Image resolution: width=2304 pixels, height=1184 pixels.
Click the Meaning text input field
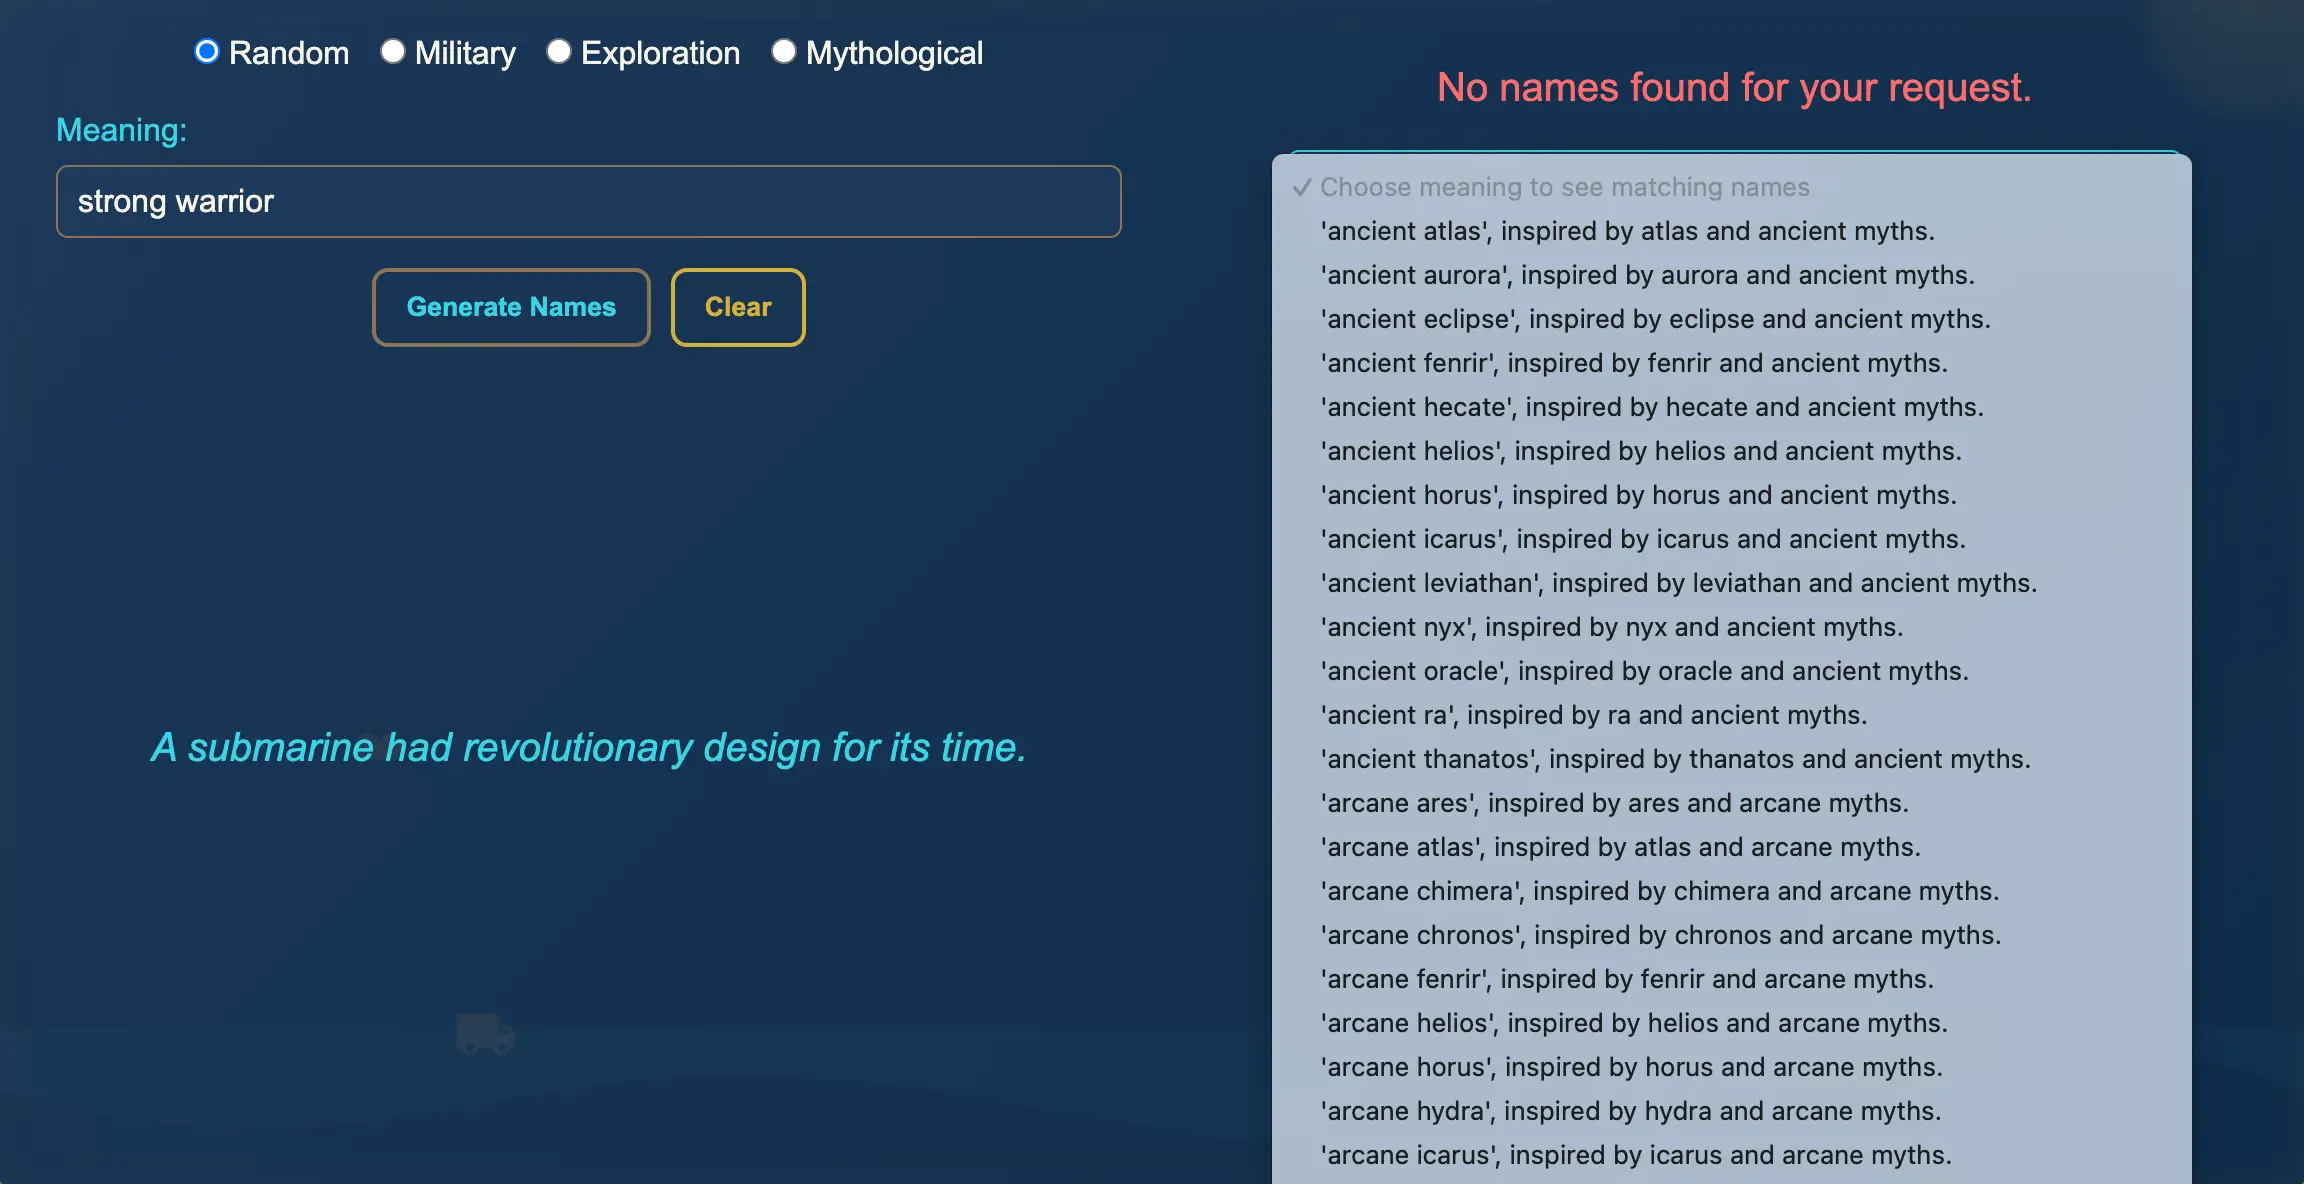(588, 201)
